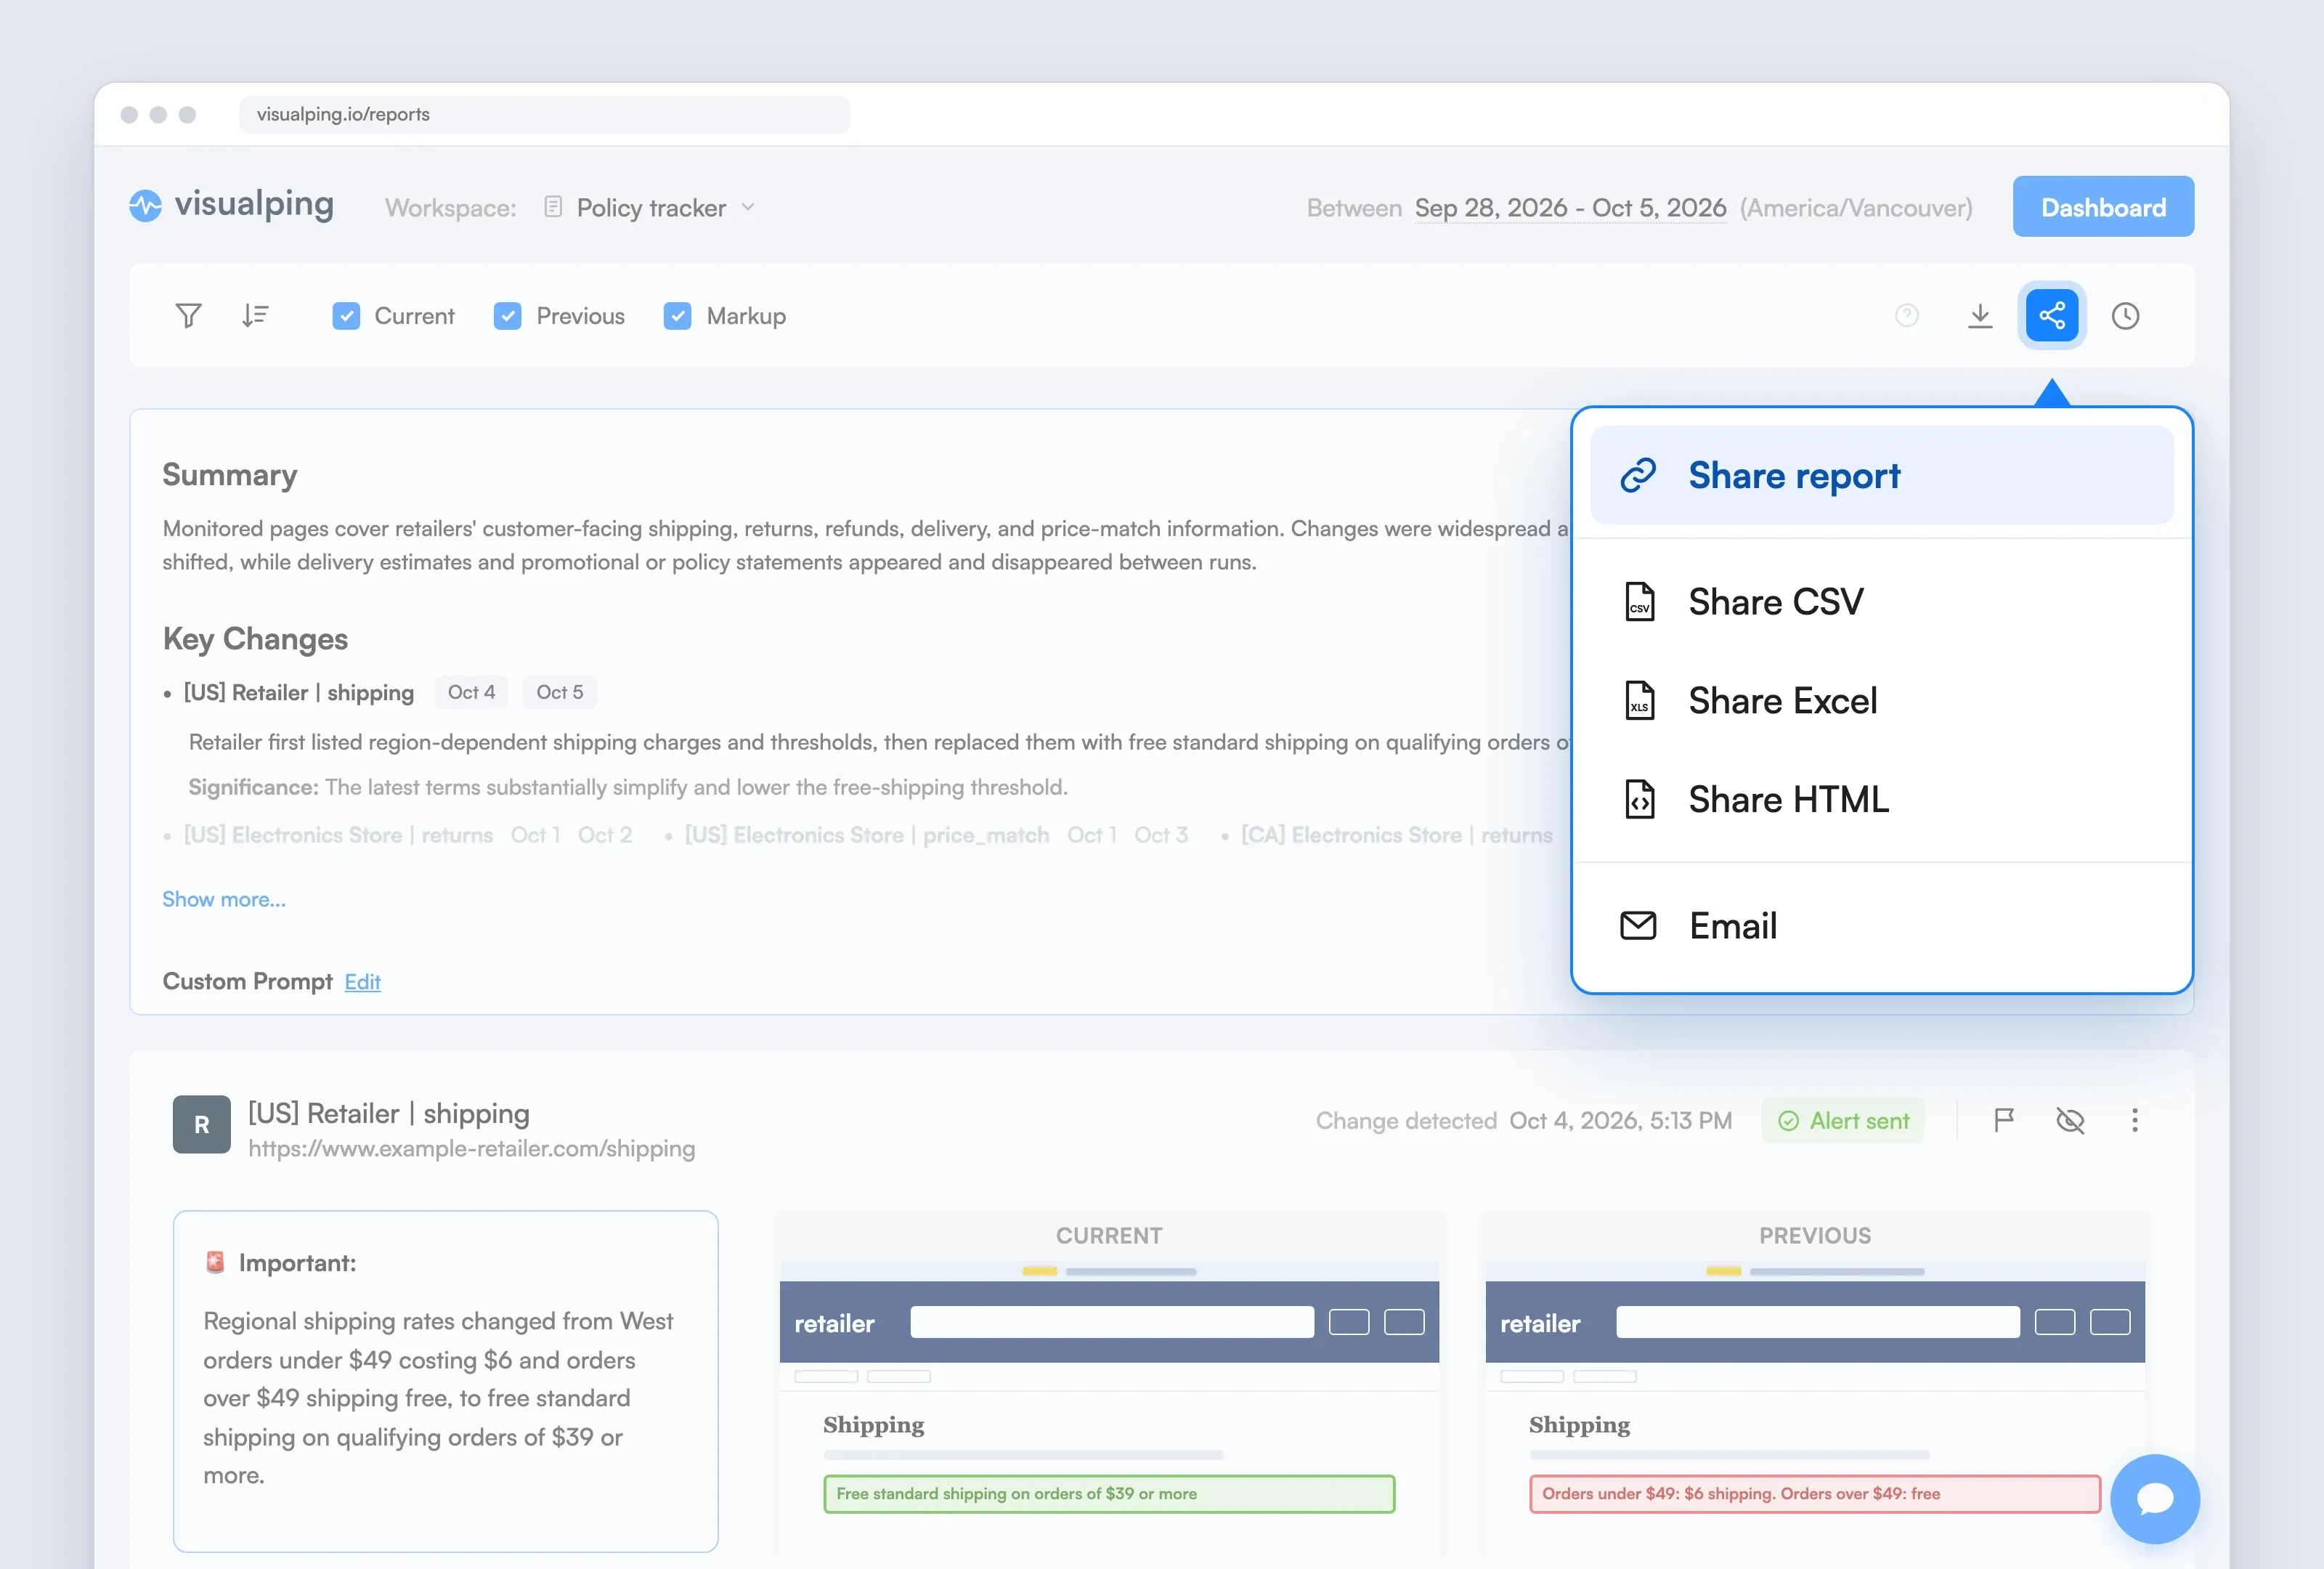Click the download report icon
The image size is (2324, 1569).
1980,316
